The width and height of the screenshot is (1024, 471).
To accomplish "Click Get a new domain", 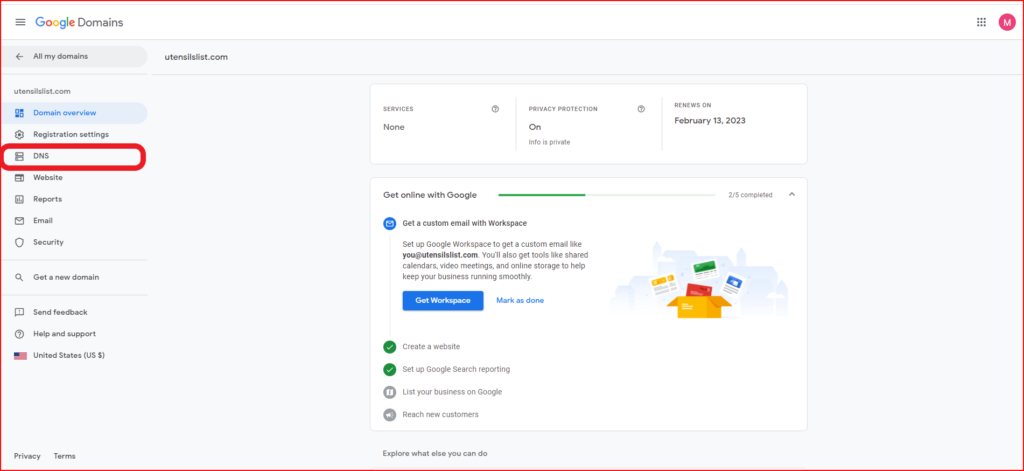I will 74,278.
